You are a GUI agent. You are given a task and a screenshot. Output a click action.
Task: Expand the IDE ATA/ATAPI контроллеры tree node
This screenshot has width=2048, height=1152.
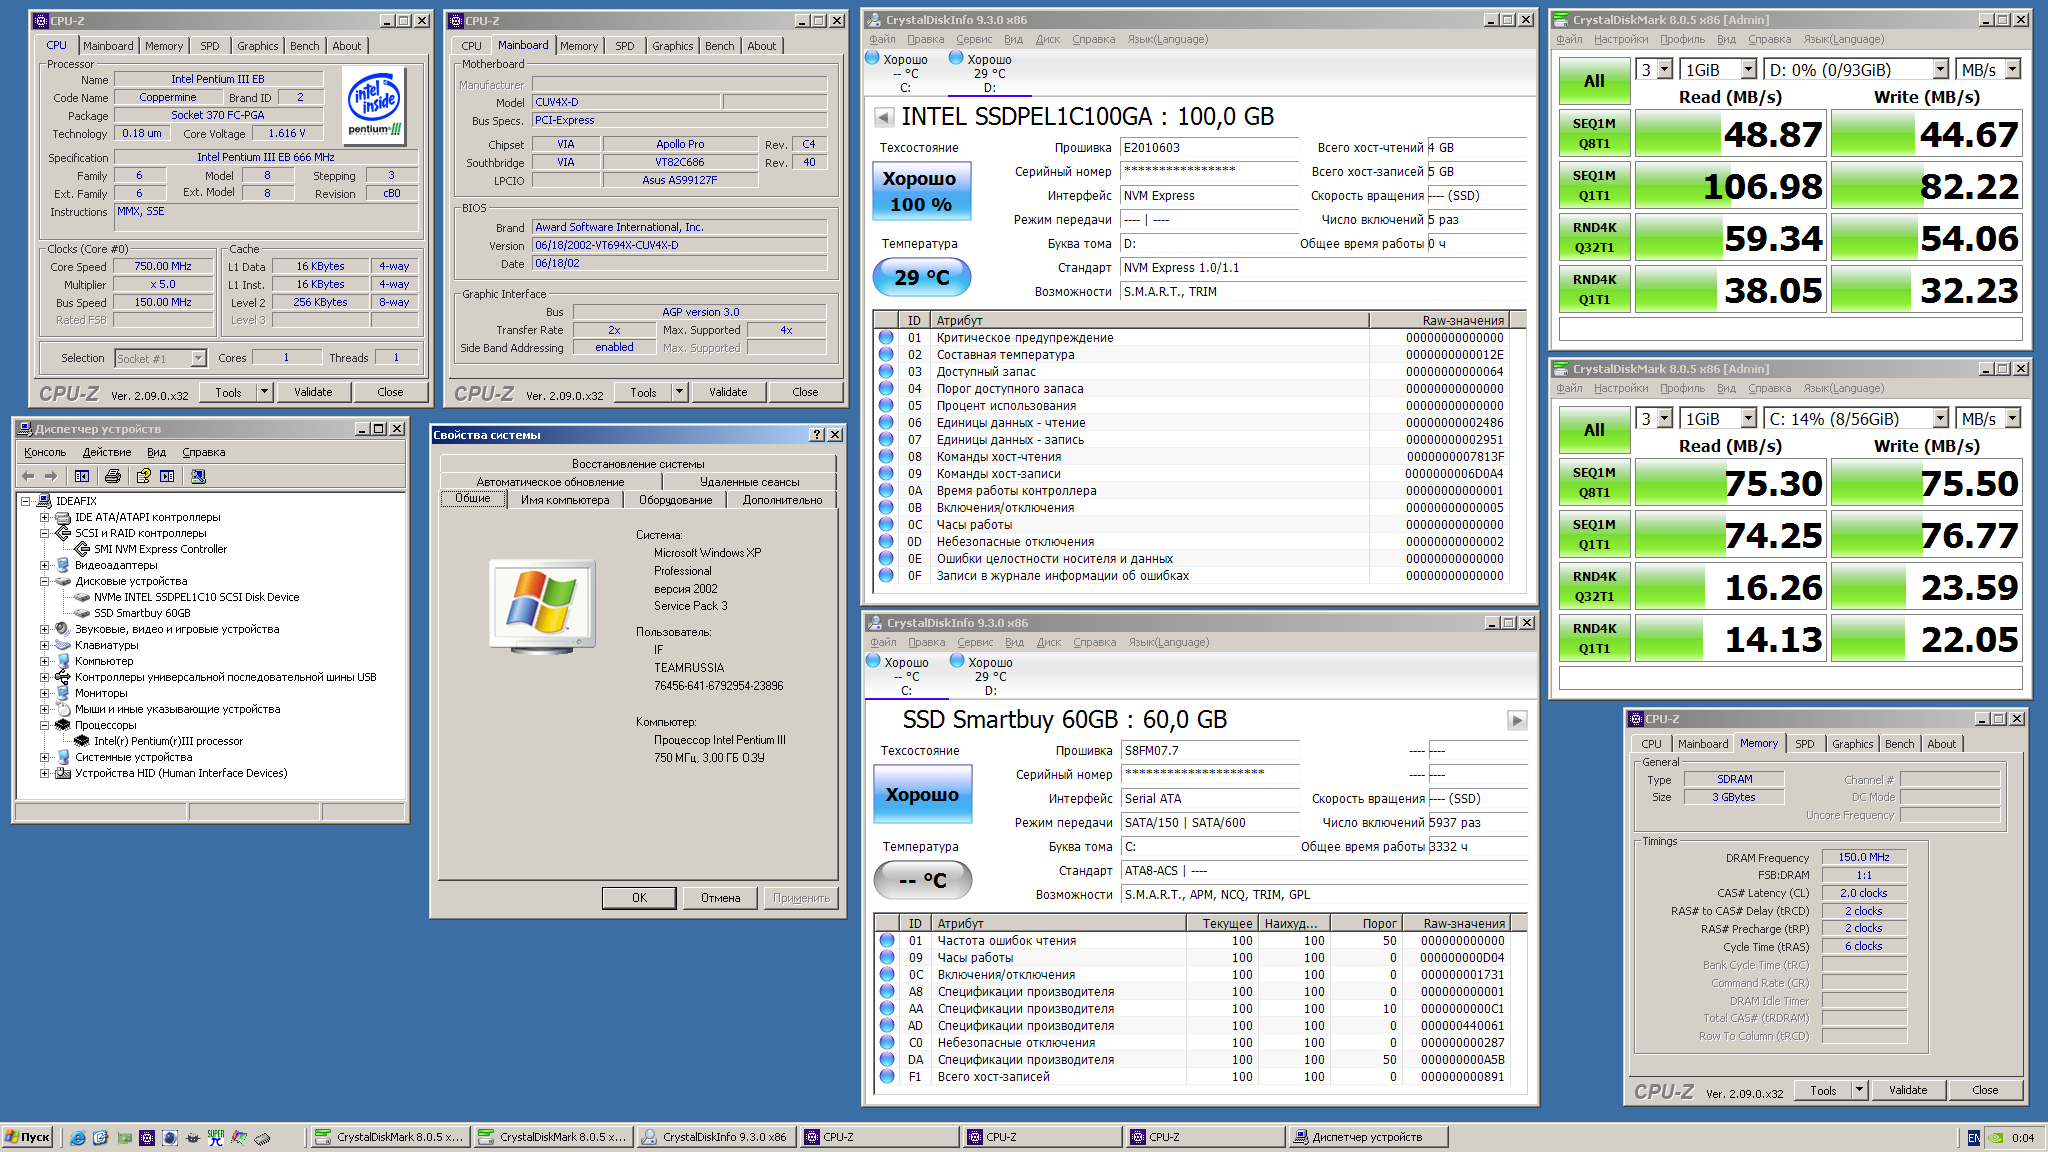tap(44, 517)
